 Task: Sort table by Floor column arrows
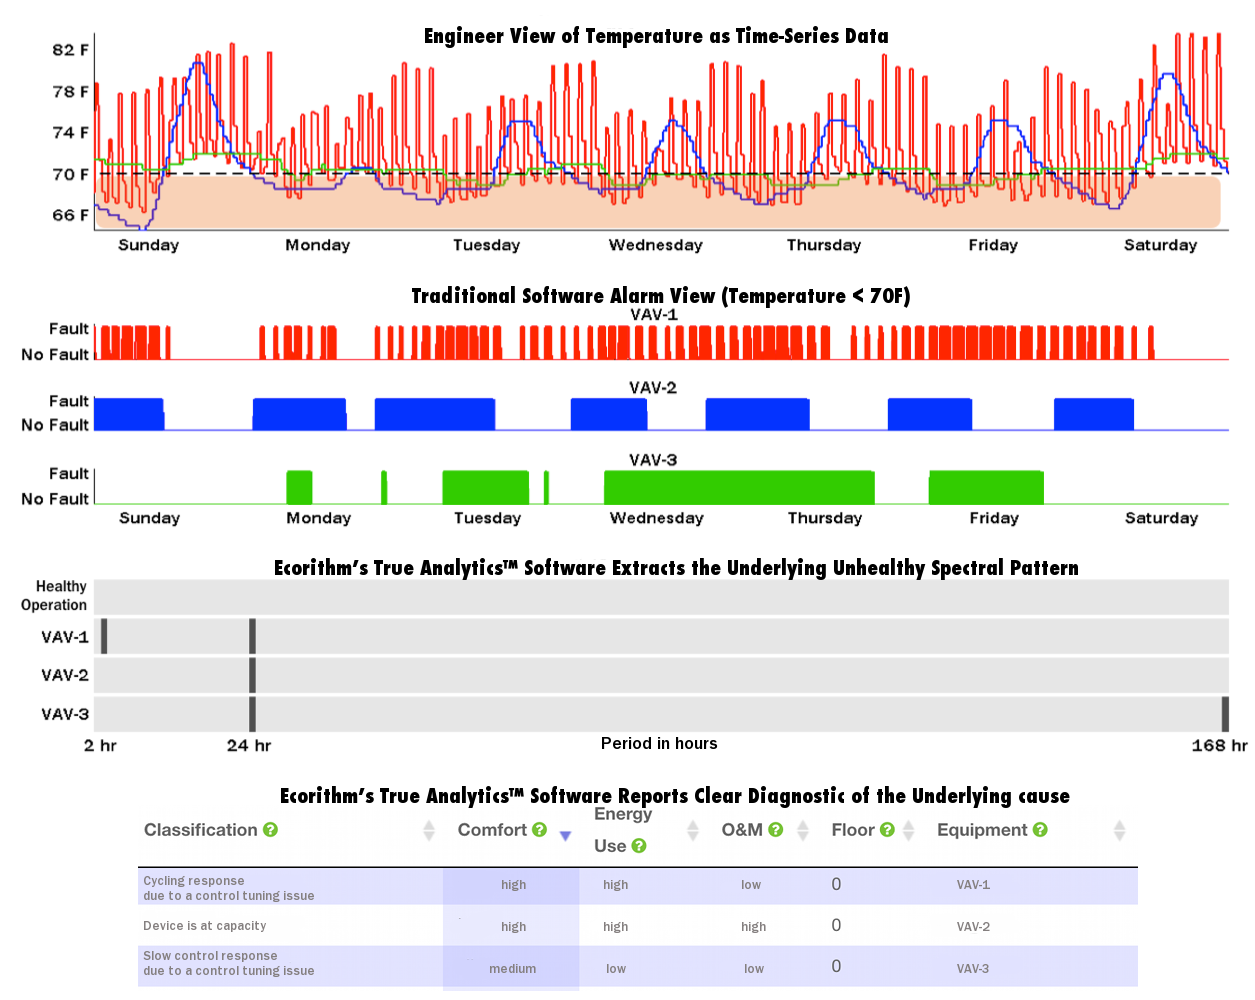point(908,830)
